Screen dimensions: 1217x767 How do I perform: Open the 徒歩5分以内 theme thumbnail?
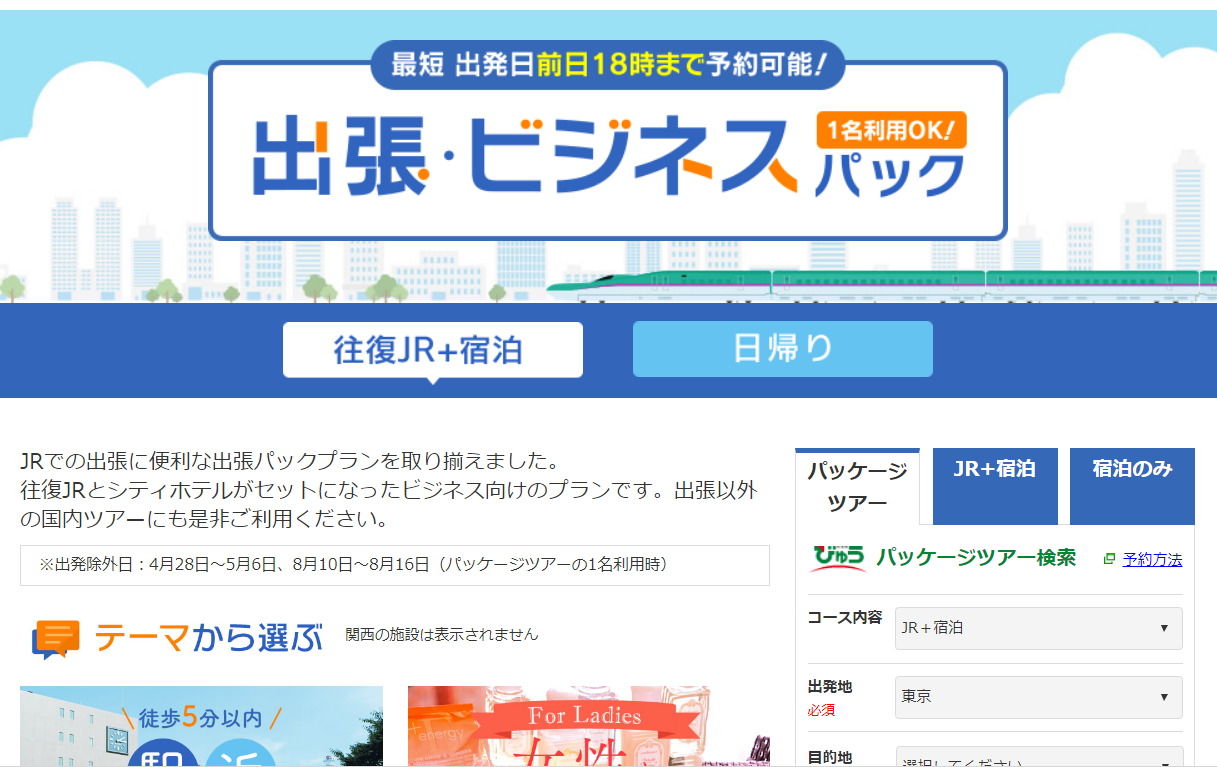click(201, 726)
